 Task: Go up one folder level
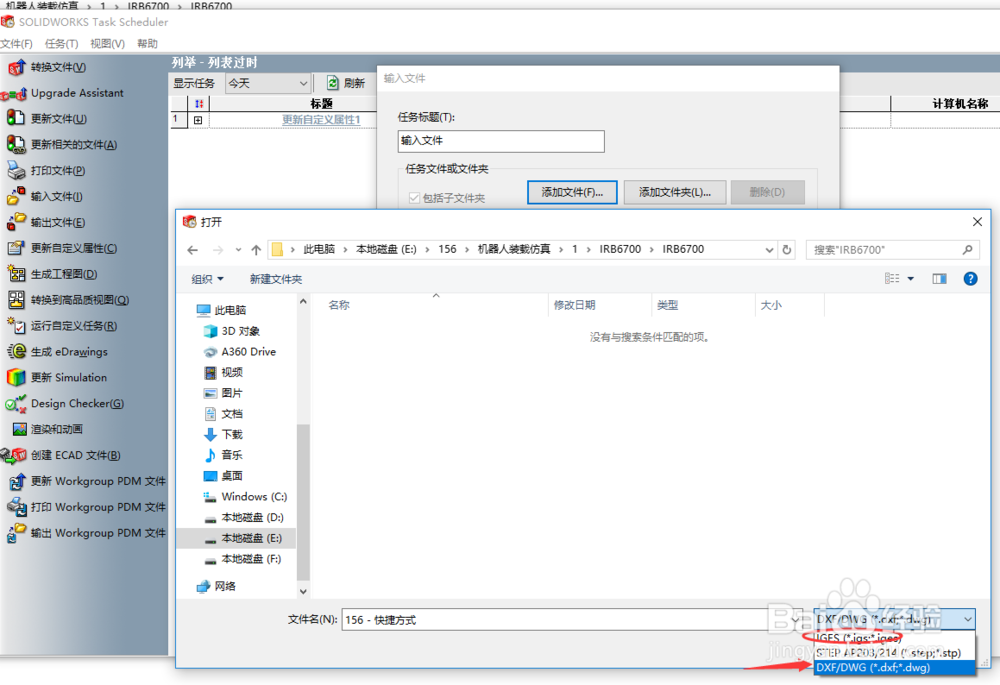point(256,250)
